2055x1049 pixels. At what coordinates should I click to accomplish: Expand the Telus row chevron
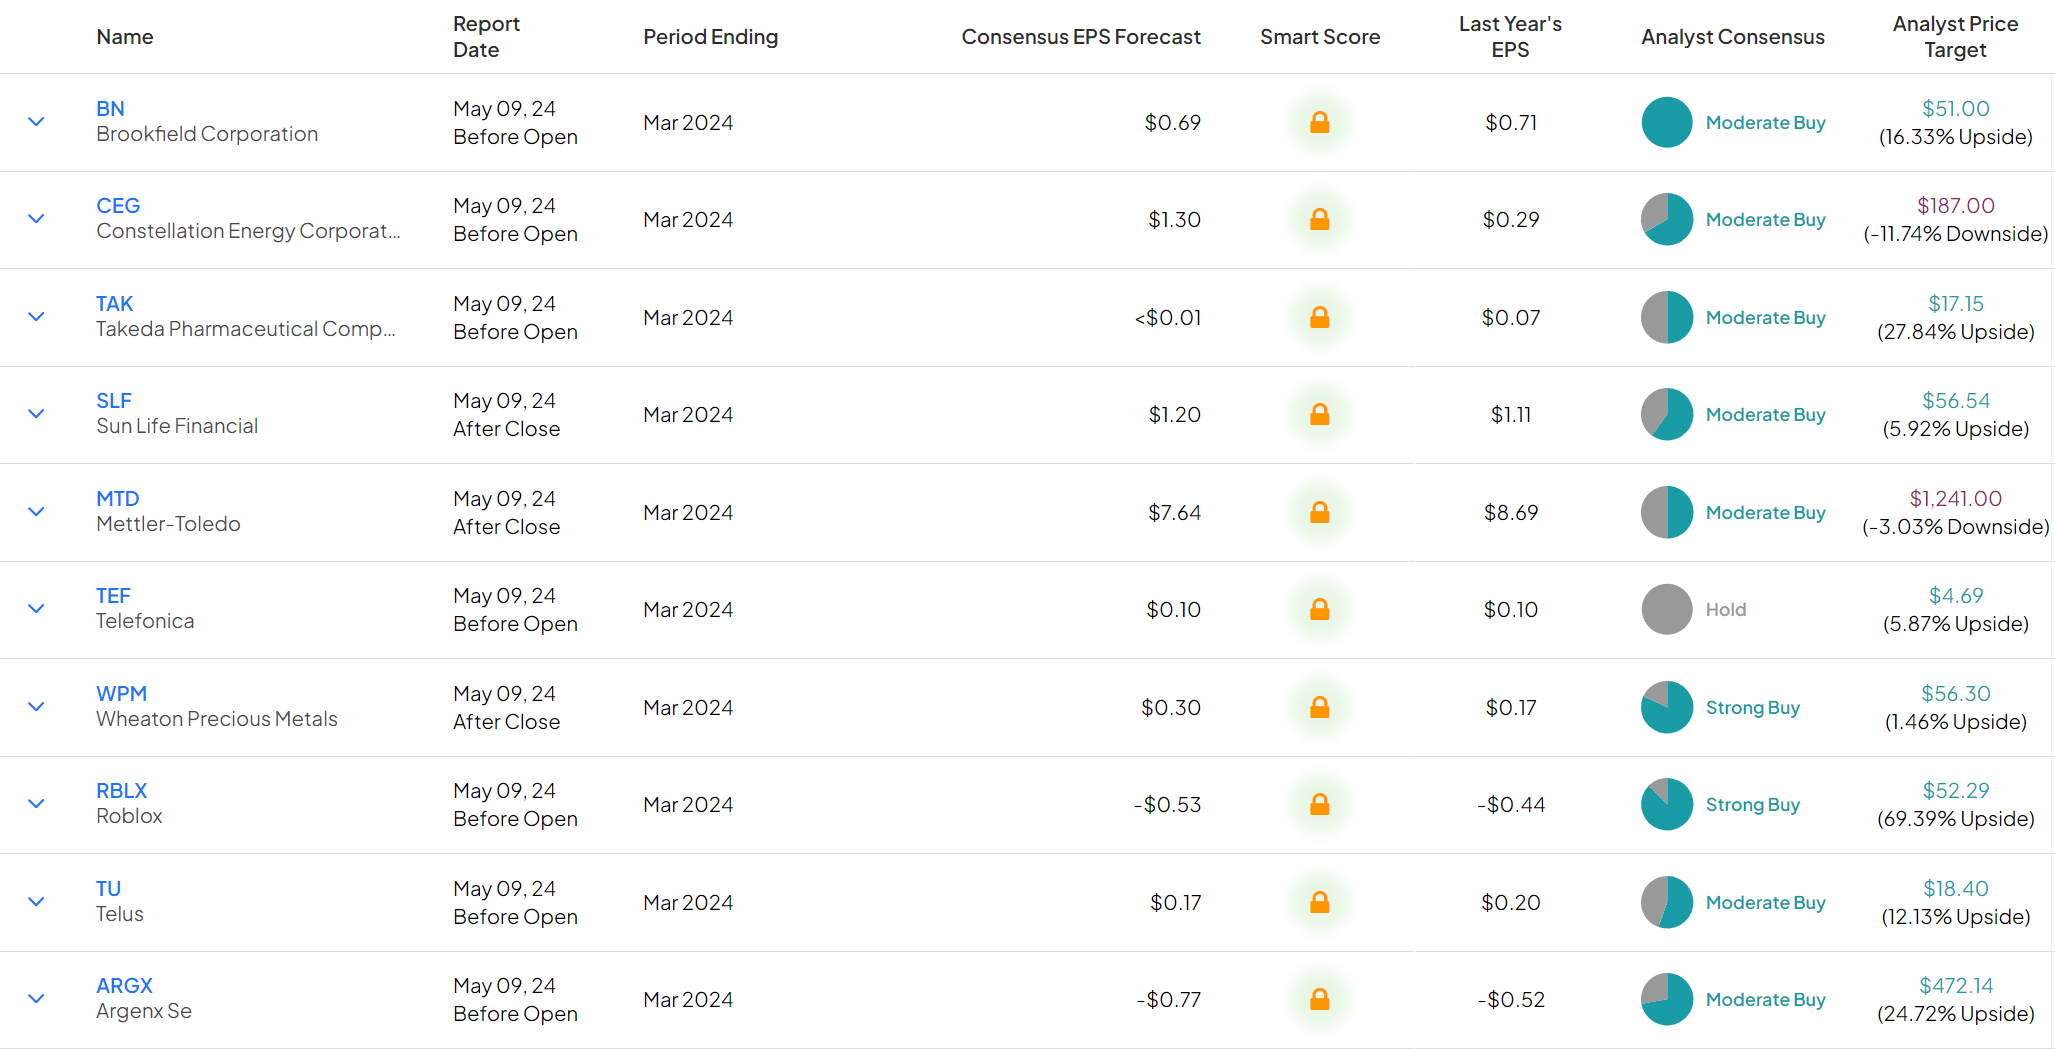click(x=36, y=902)
